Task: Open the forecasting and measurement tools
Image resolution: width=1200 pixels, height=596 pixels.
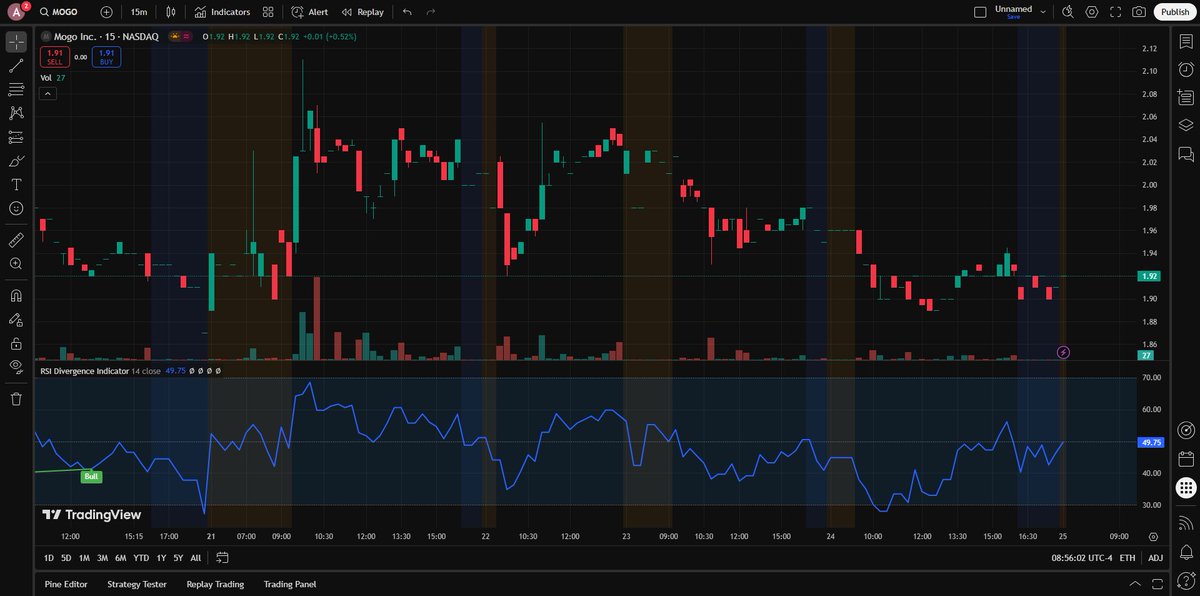Action: pyautogui.click(x=16, y=137)
